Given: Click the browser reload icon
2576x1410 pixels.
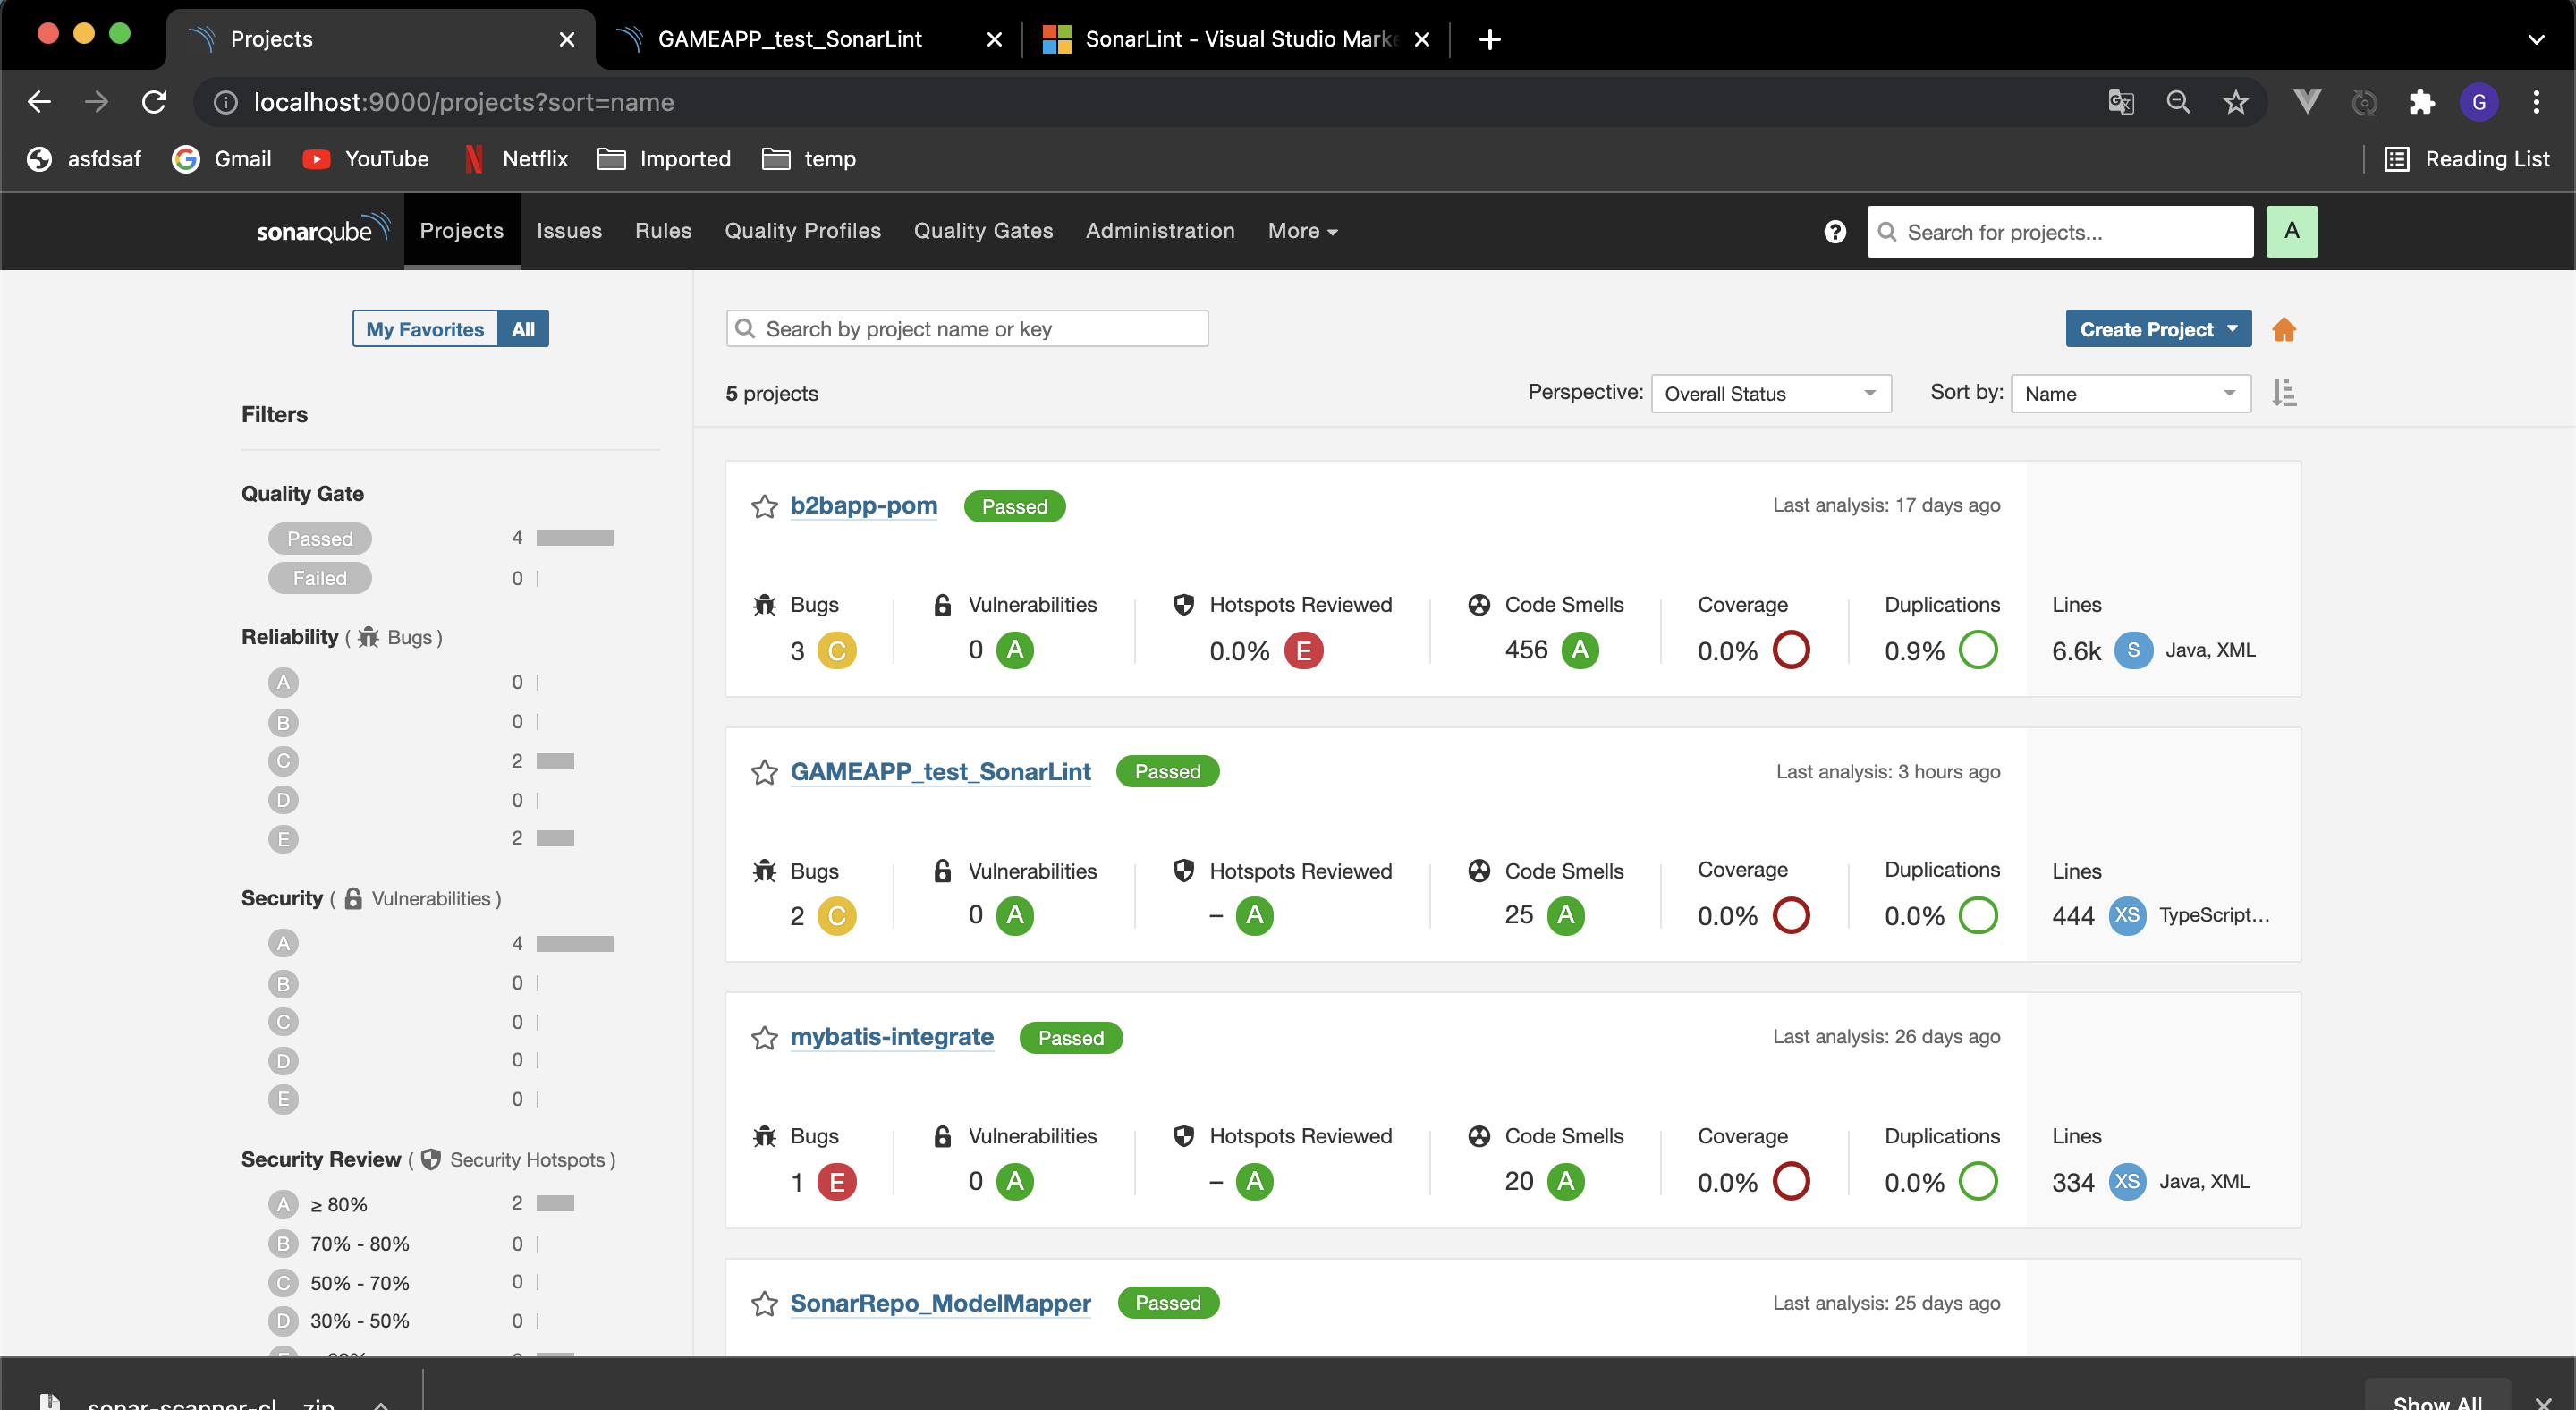Looking at the screenshot, I should [x=154, y=102].
